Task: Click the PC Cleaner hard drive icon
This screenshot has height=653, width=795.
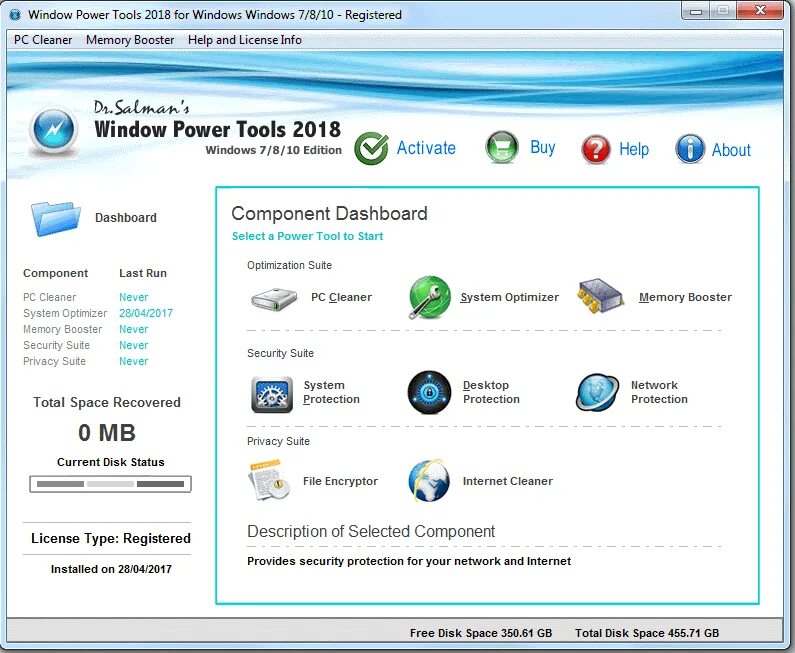Action: (274, 299)
